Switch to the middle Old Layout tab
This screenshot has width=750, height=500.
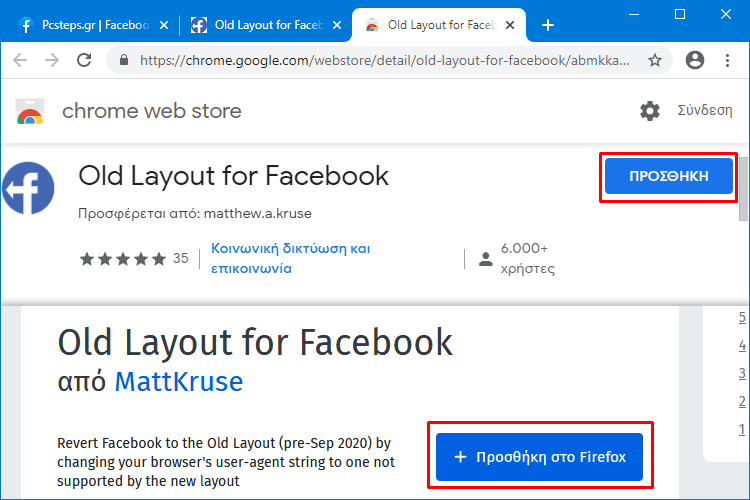point(266,25)
